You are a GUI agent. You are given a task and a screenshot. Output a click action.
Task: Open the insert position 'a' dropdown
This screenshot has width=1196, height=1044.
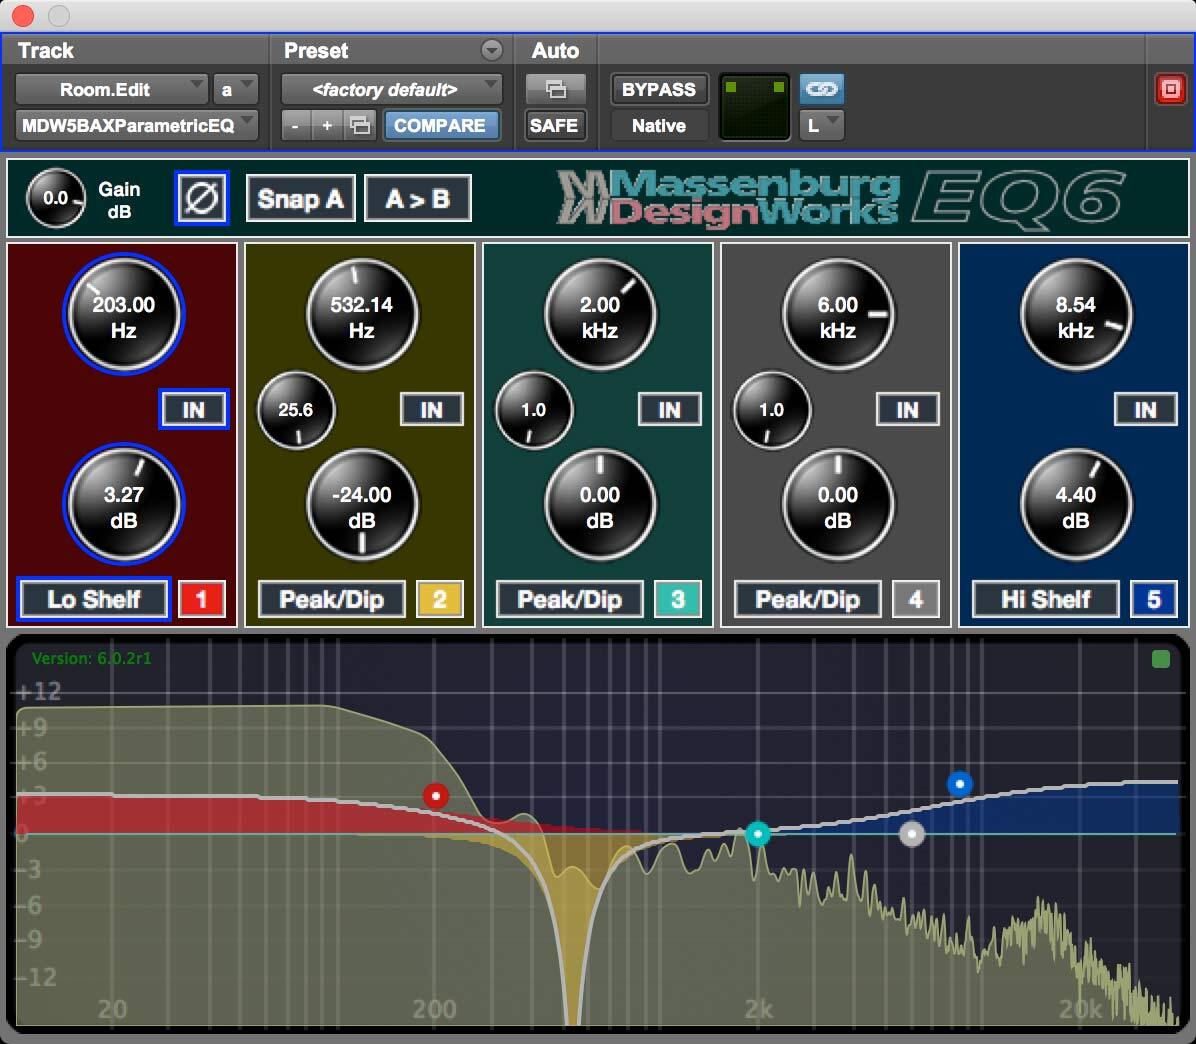[x=235, y=89]
